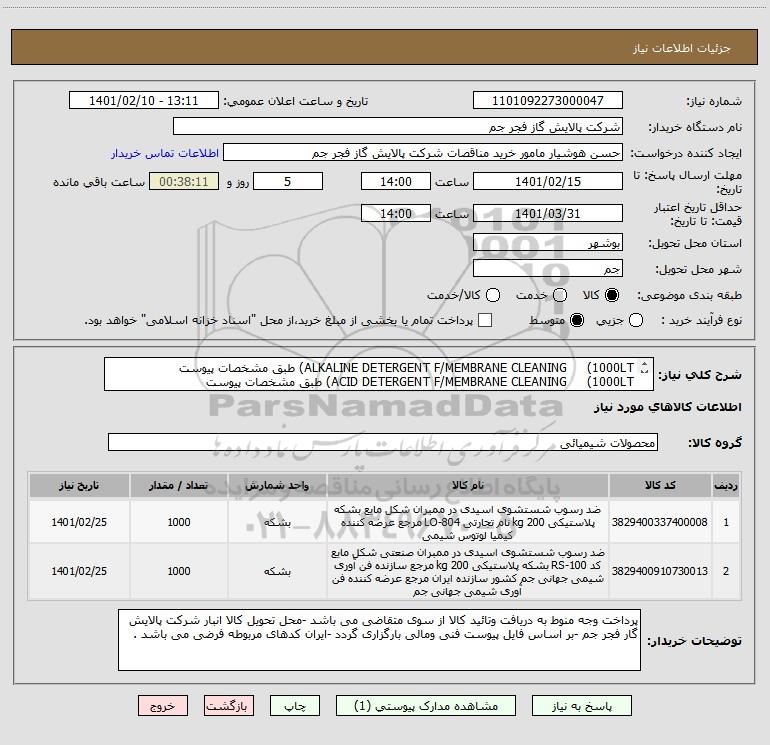Screen dimensions: 770x745
Task: Click the شماره نیاز field 1101092273000047
Action: point(548,100)
